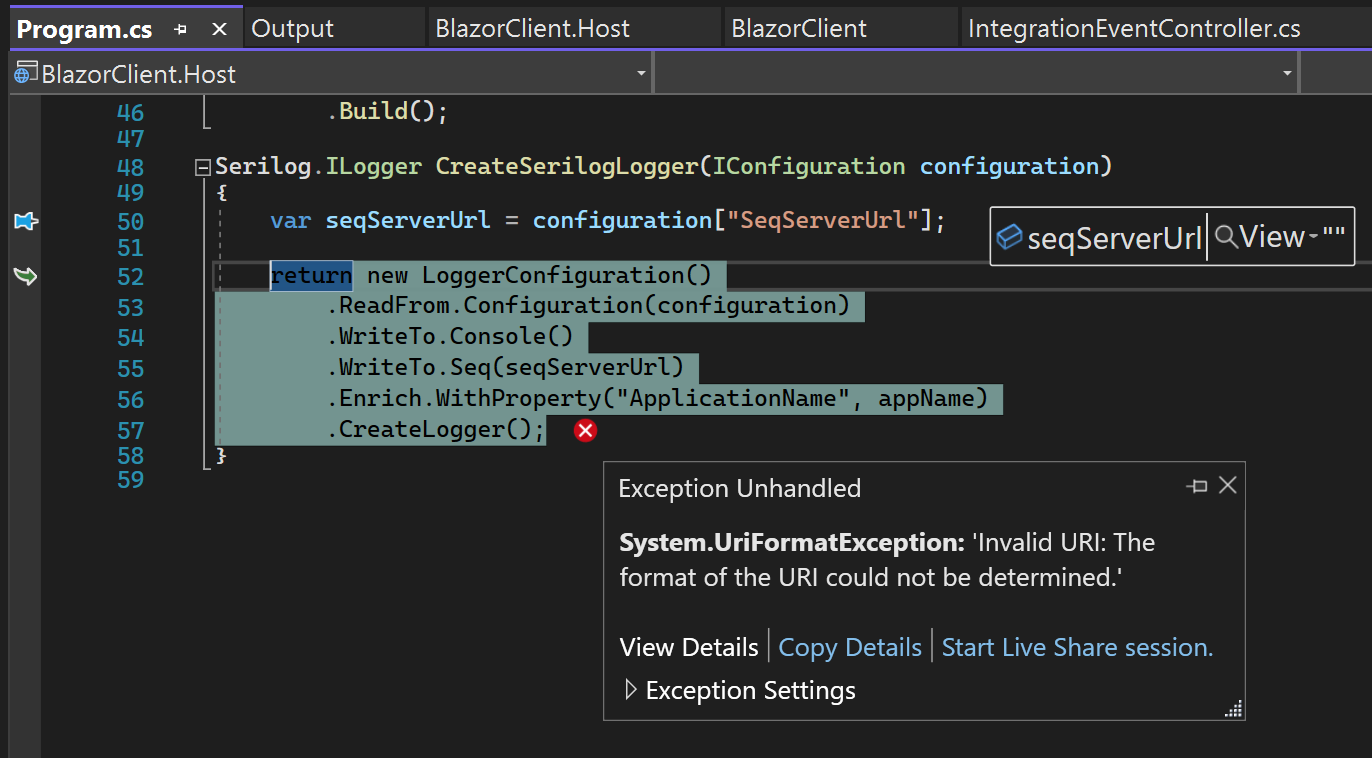The width and height of the screenshot is (1372, 758).
Task: Click the View Details link
Action: tap(688, 647)
